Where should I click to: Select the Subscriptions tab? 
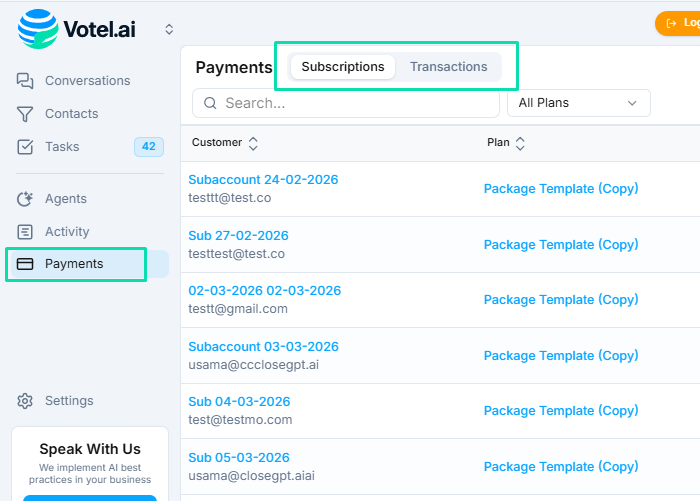[343, 67]
